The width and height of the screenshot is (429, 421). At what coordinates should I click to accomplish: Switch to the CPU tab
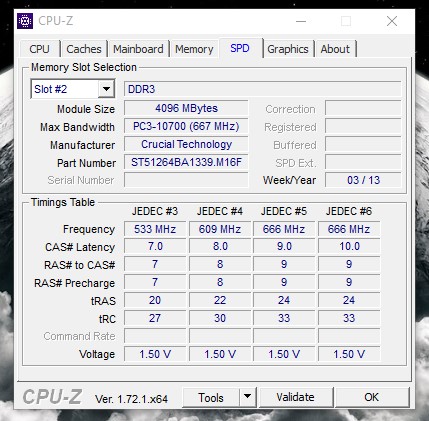39,49
